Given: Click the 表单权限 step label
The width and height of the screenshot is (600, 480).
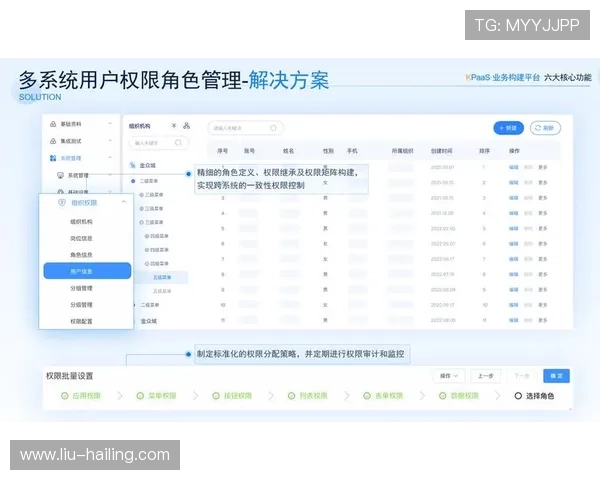Looking at the screenshot, I should 389,396.
